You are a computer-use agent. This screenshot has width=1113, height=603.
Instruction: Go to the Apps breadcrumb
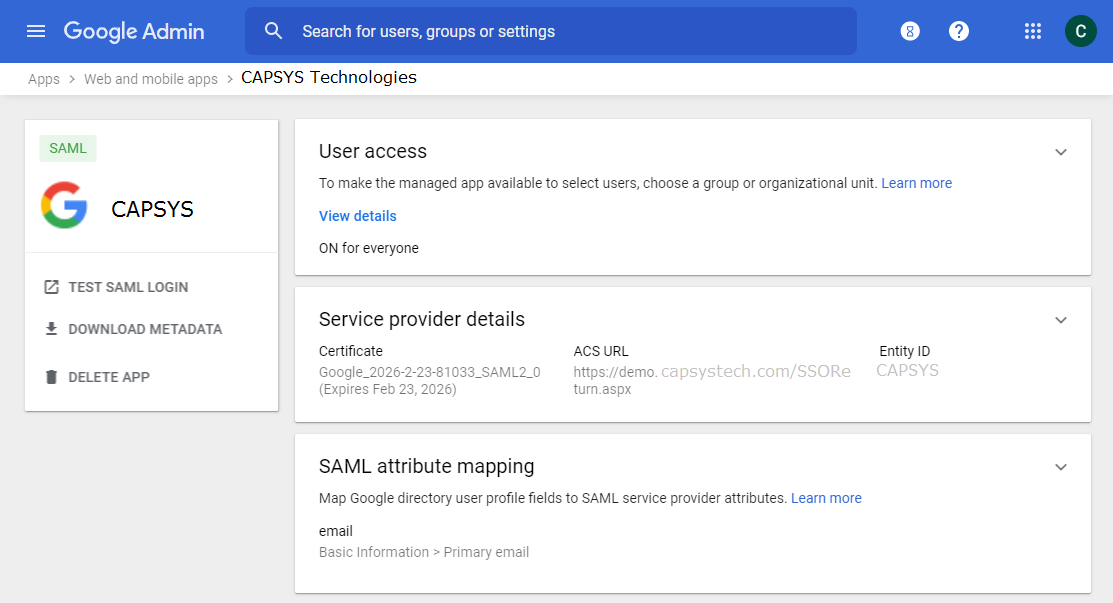pyautogui.click(x=44, y=79)
